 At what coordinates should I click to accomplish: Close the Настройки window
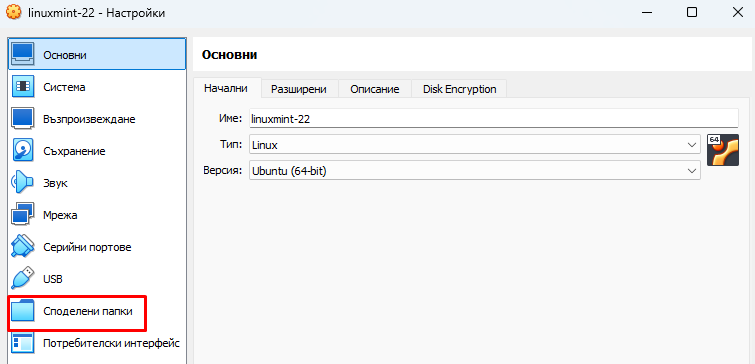pos(737,13)
